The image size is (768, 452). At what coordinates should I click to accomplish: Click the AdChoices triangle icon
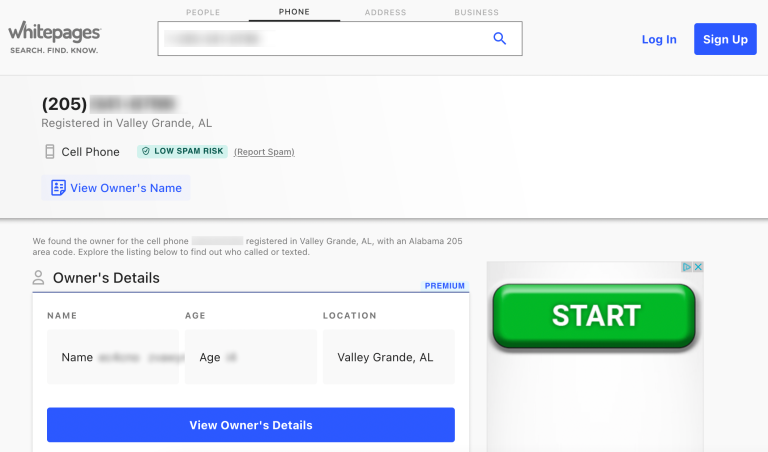point(687,267)
